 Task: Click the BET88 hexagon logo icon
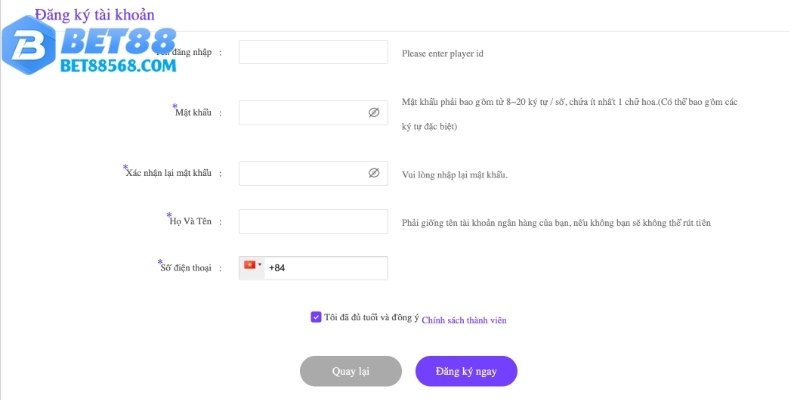[x=29, y=45]
